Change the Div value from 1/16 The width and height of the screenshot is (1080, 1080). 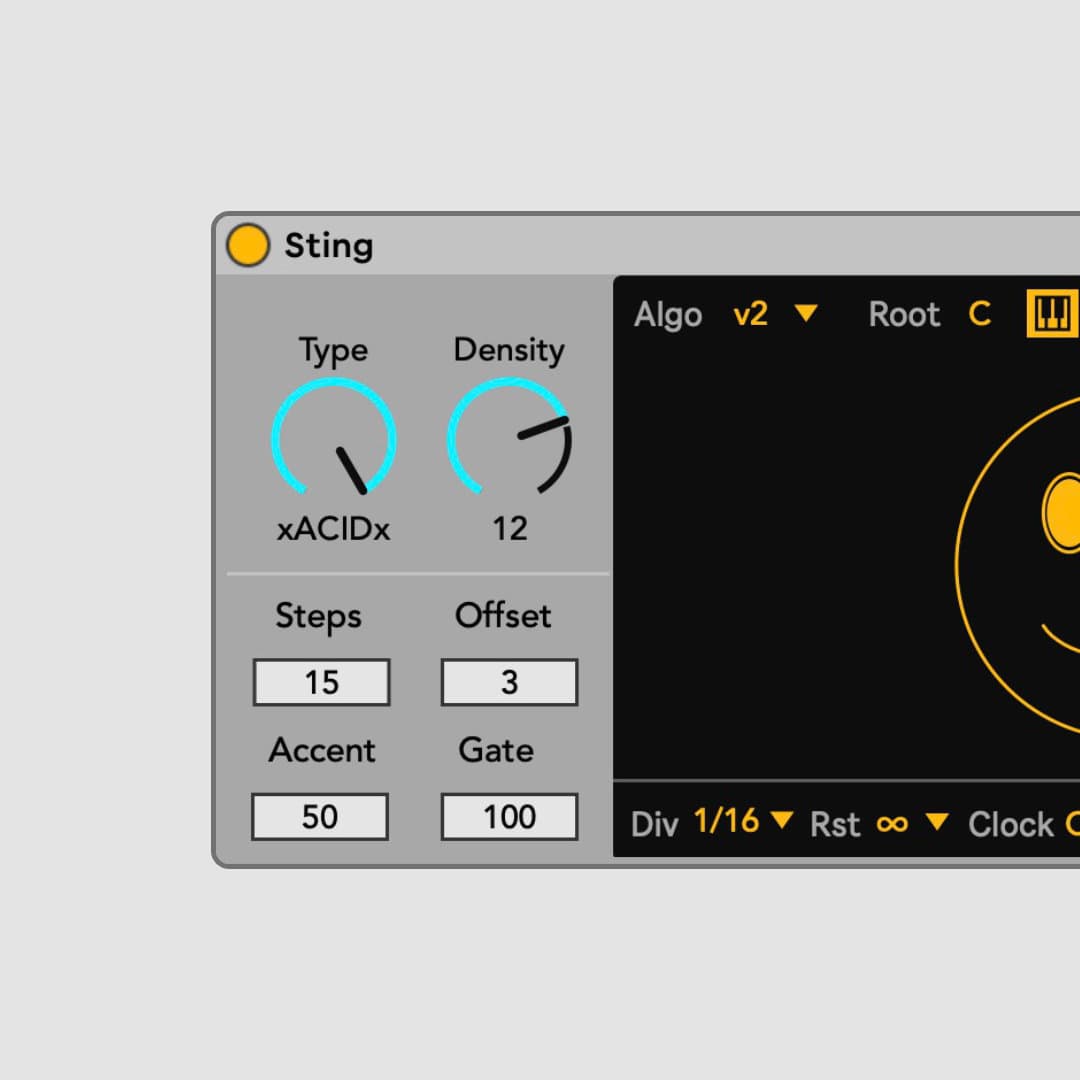pyautogui.click(x=727, y=822)
